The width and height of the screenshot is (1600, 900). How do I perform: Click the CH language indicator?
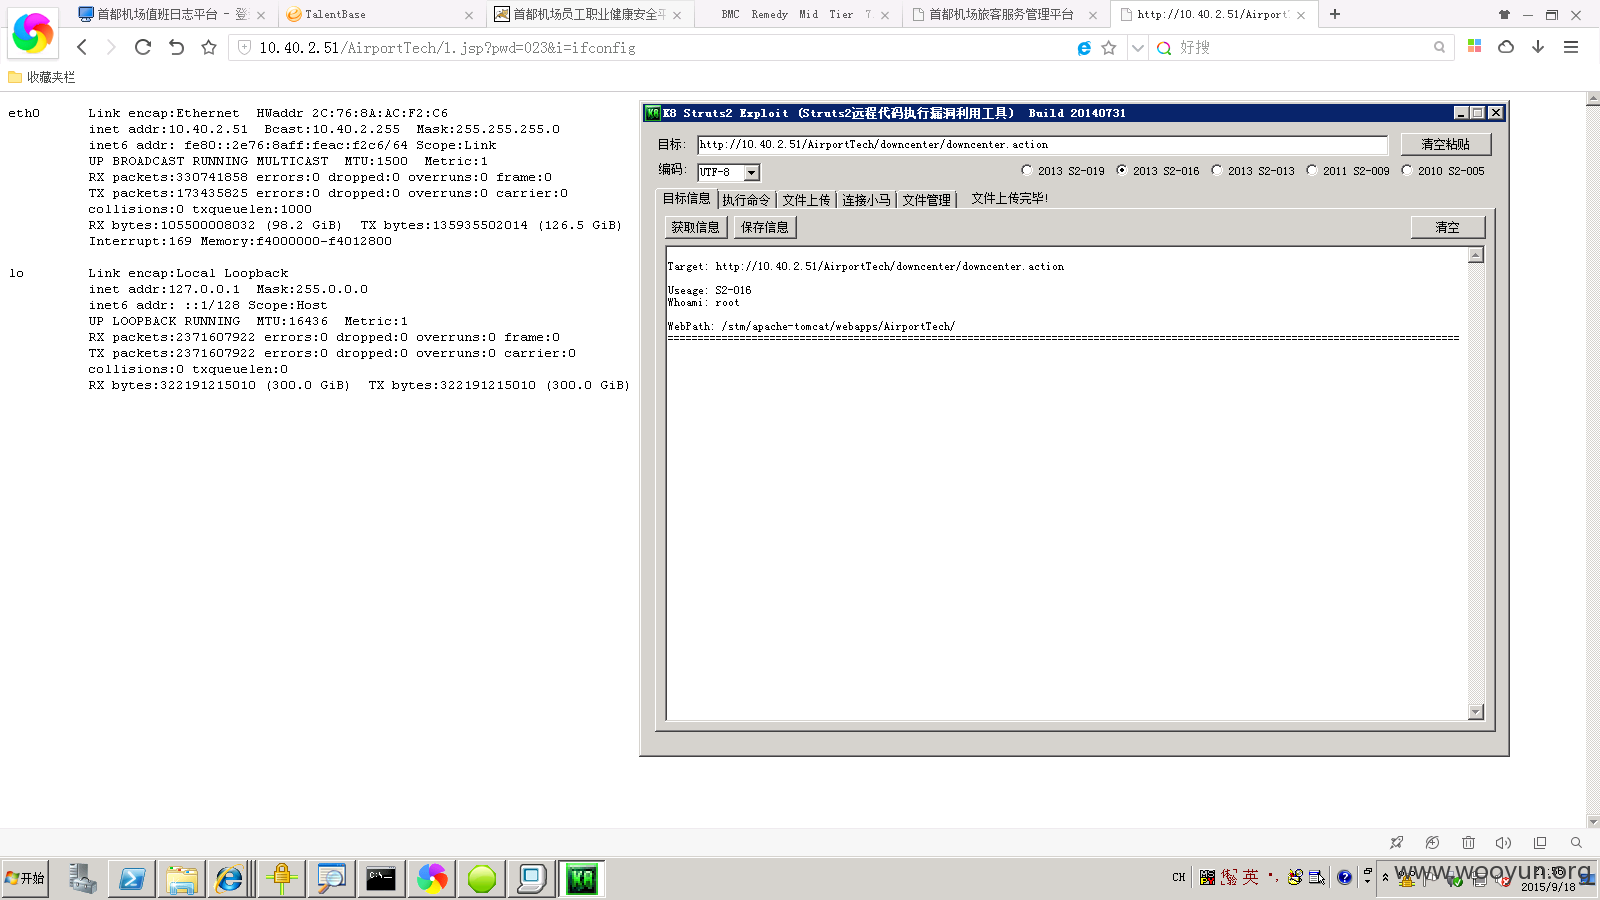[1178, 877]
